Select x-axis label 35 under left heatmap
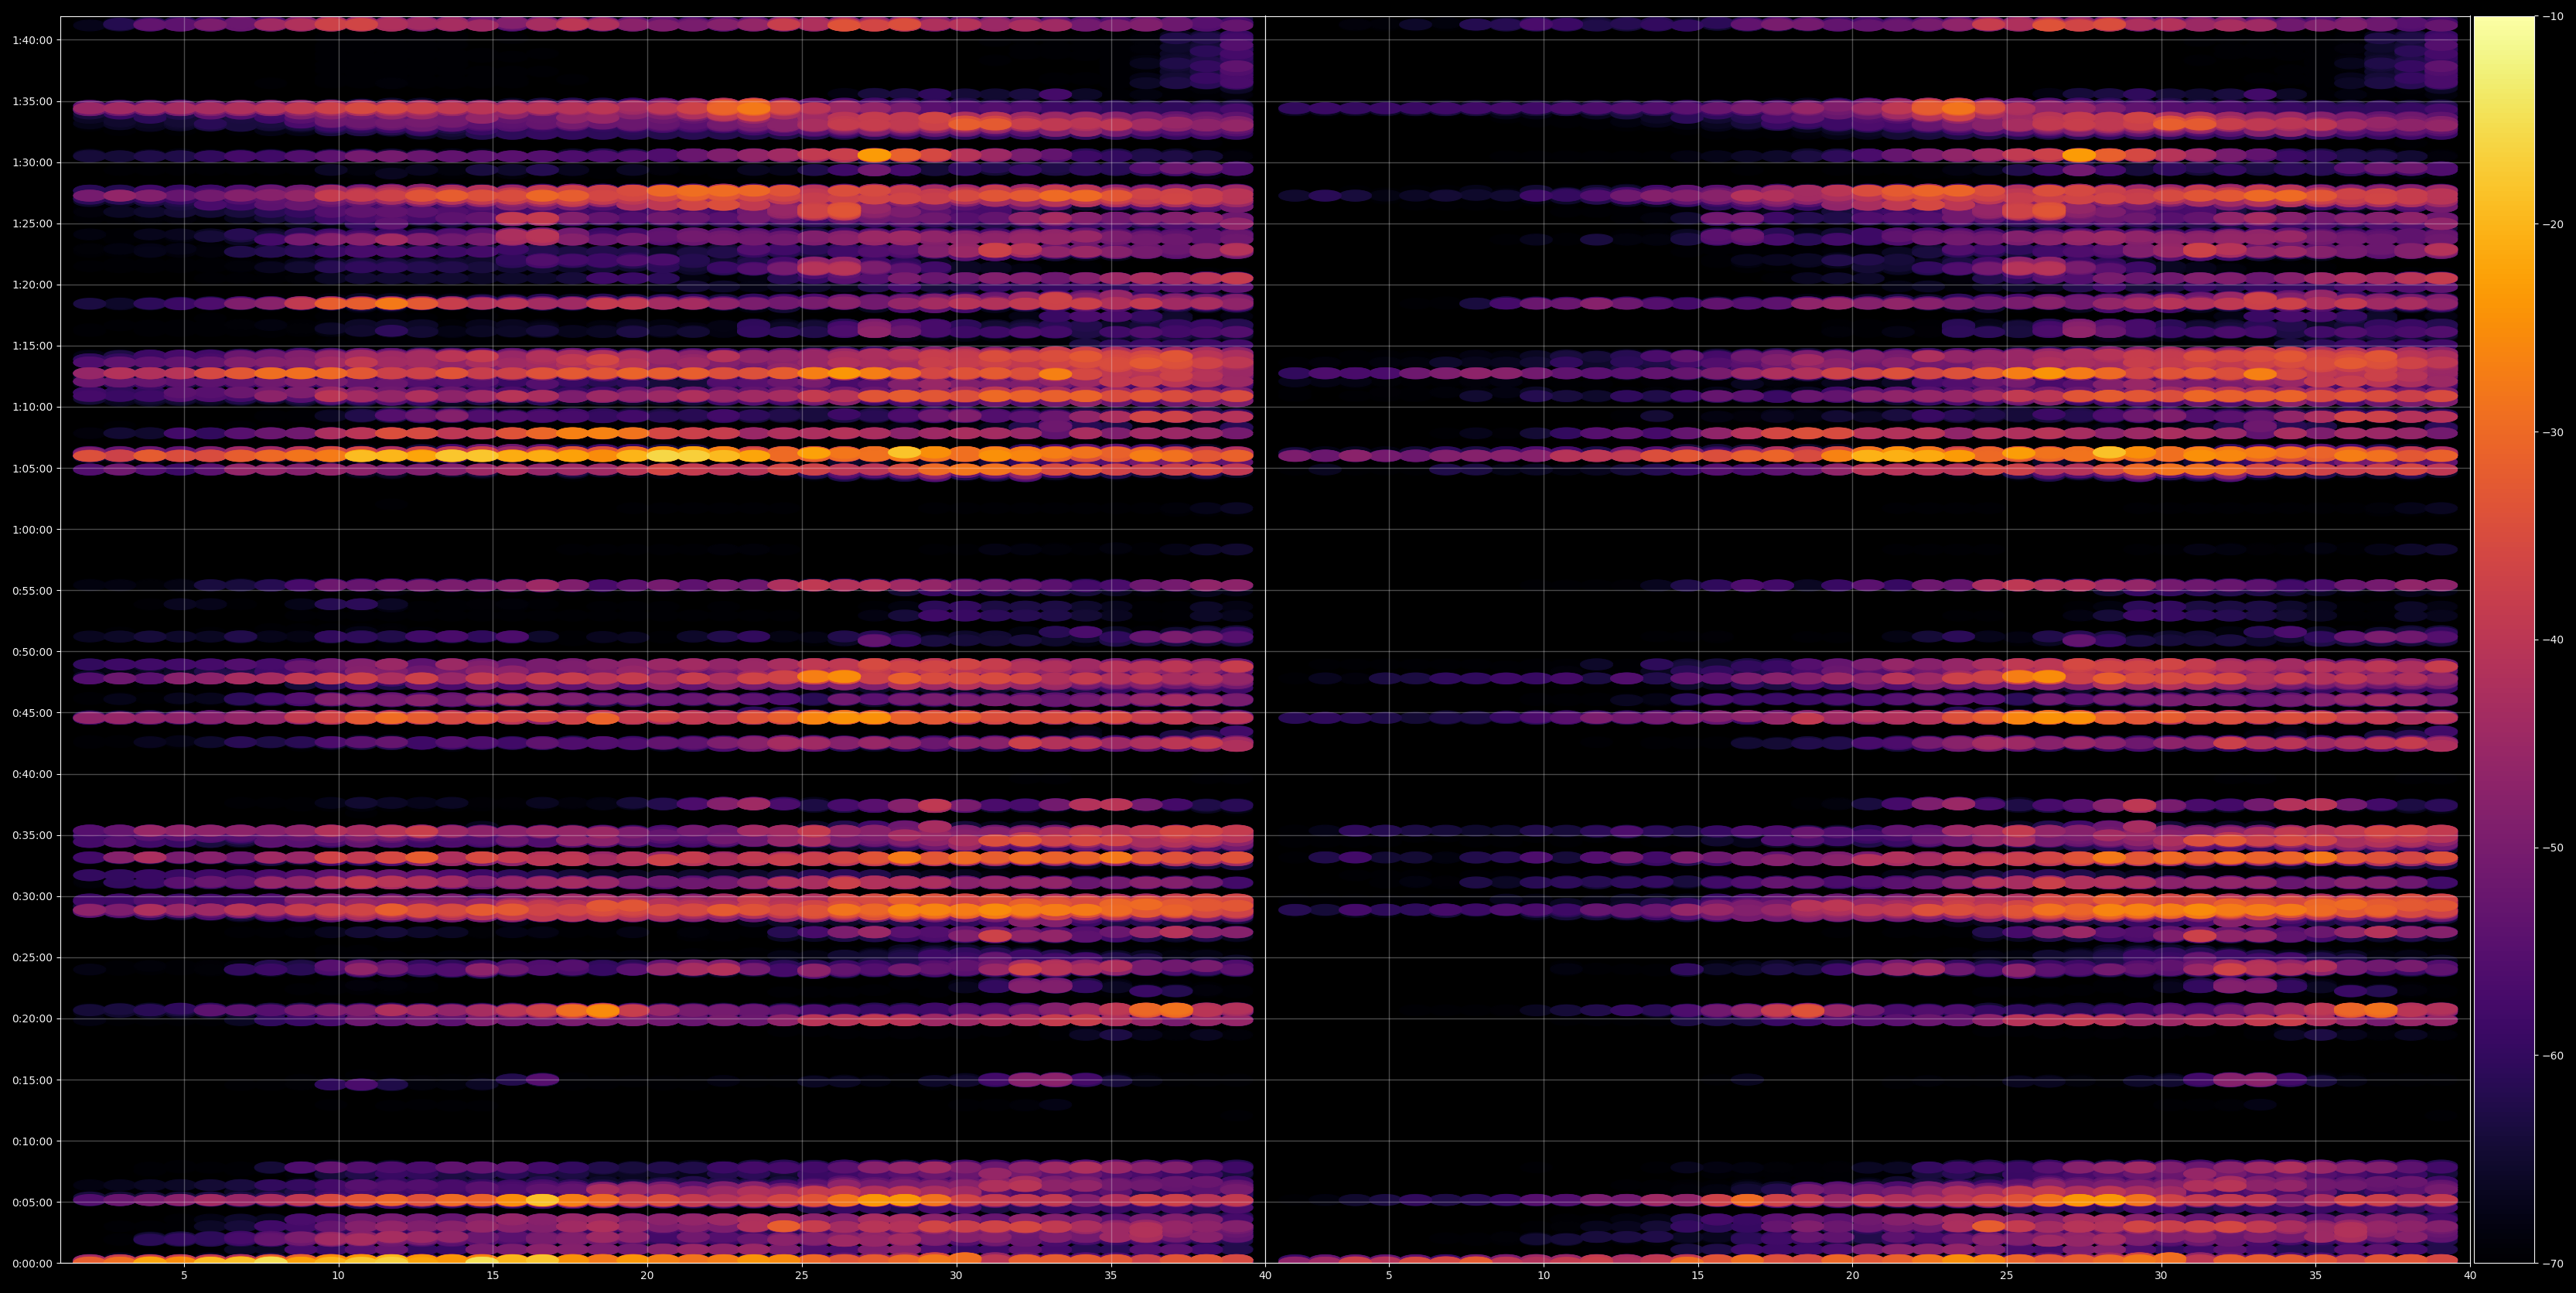The width and height of the screenshot is (2576, 1293). (1111, 1276)
